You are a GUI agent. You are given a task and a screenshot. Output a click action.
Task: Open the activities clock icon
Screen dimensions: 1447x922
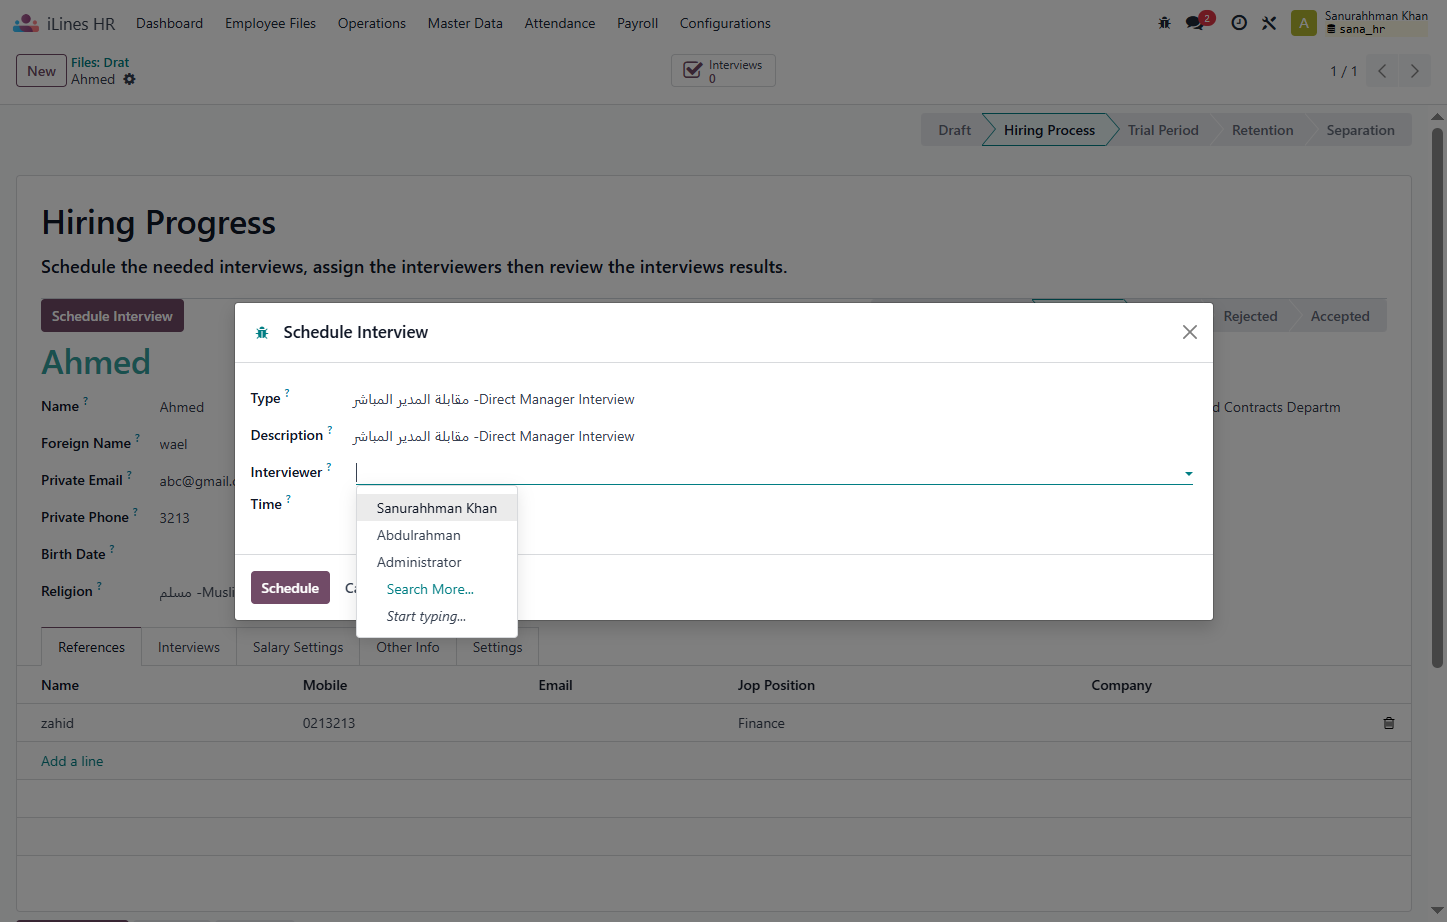tap(1239, 23)
